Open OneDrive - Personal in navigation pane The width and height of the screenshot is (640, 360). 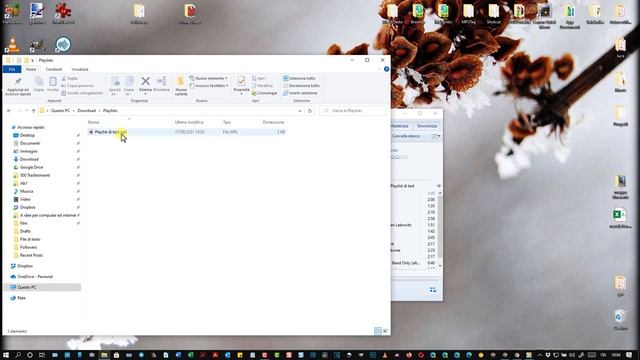pyautogui.click(x=35, y=277)
